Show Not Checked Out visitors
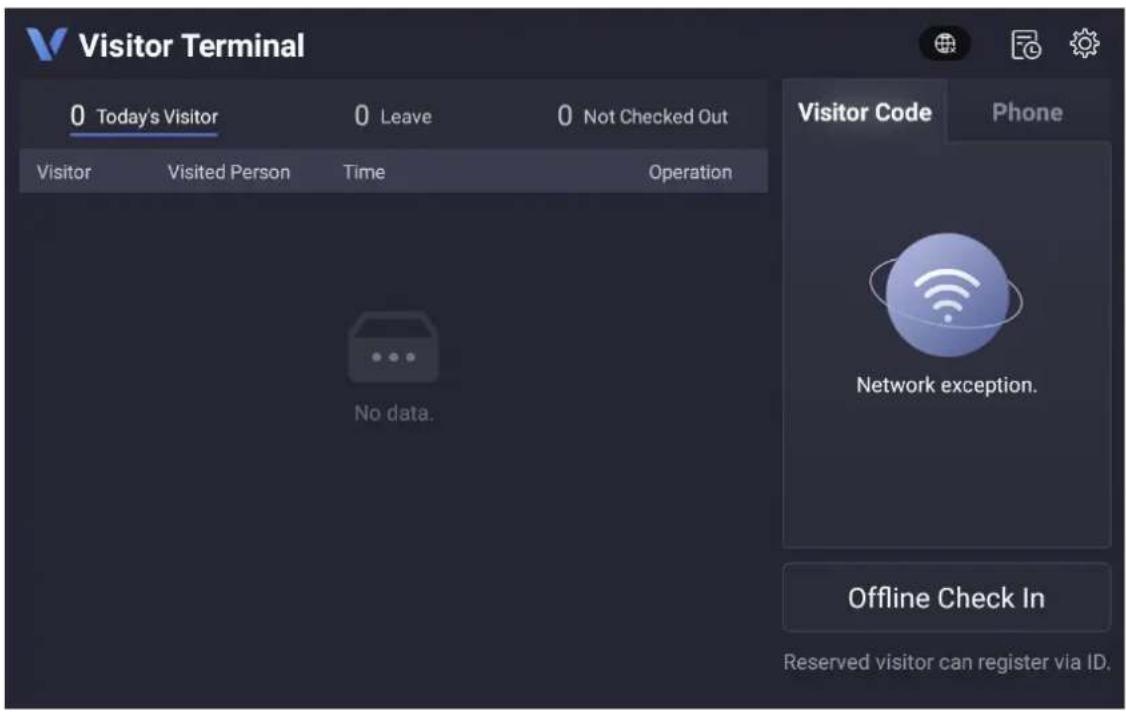1126x712 pixels. point(642,116)
